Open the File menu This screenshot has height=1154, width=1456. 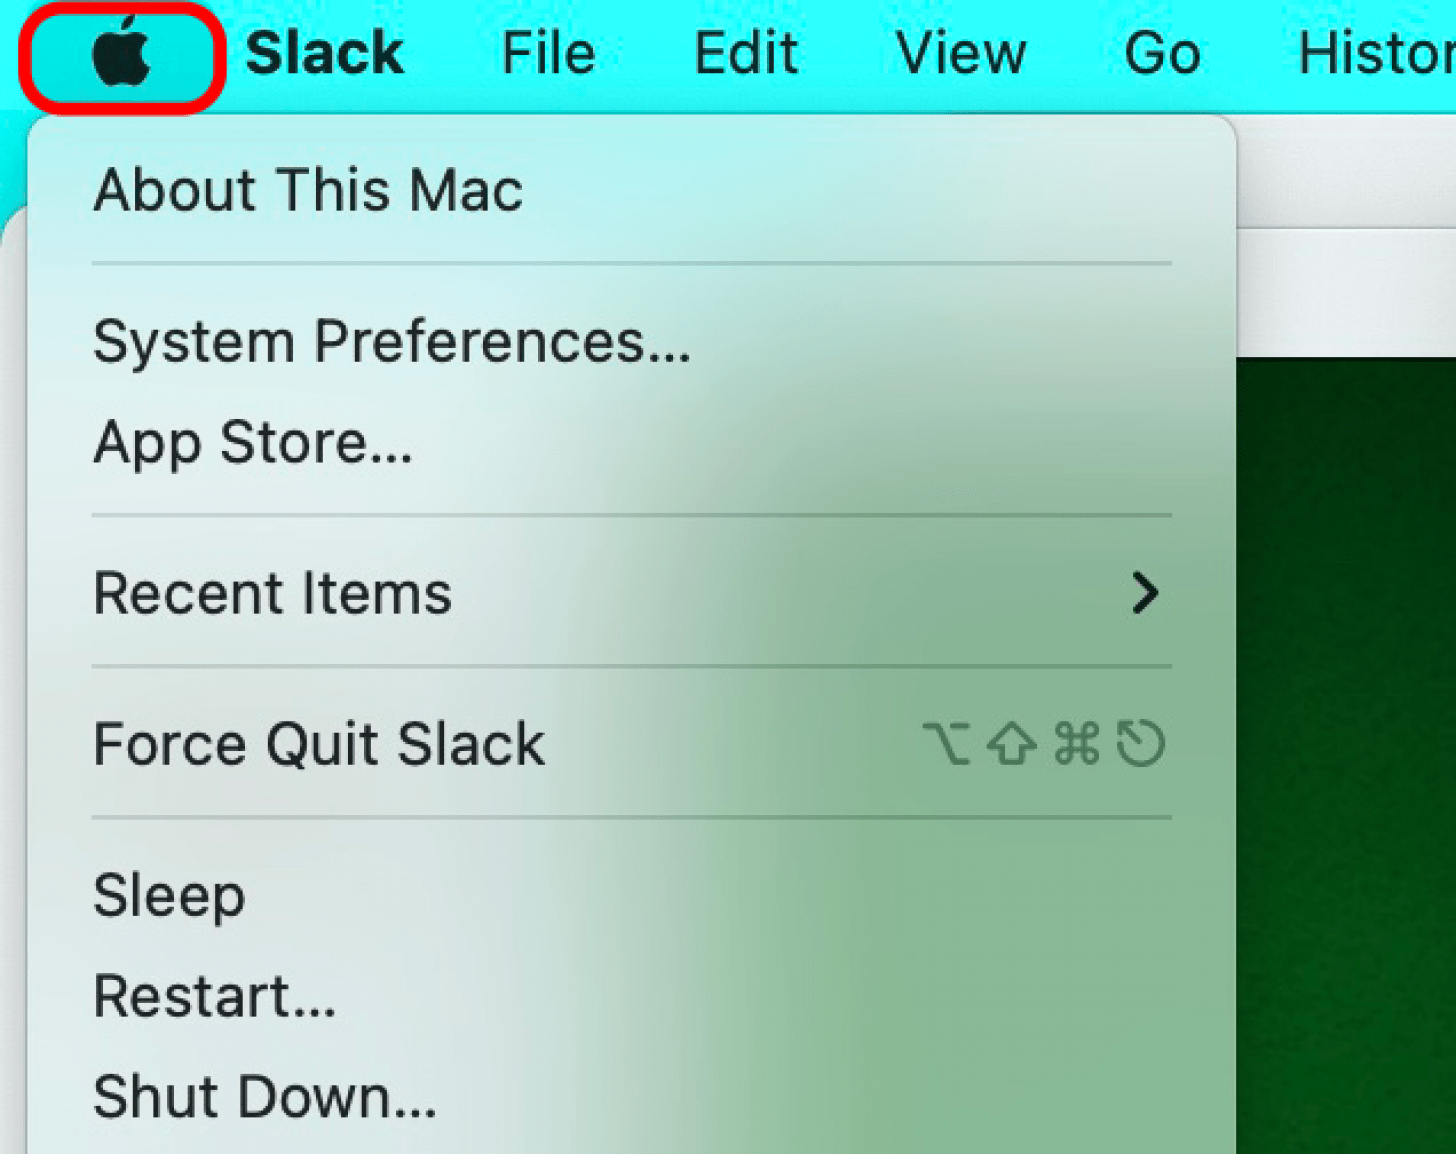(548, 54)
